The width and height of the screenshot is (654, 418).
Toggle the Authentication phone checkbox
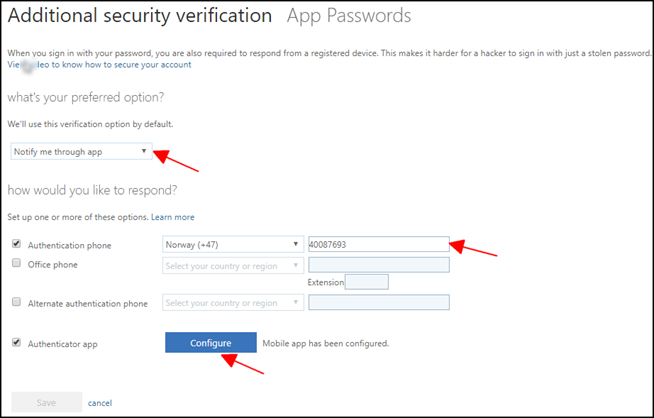pyautogui.click(x=16, y=244)
